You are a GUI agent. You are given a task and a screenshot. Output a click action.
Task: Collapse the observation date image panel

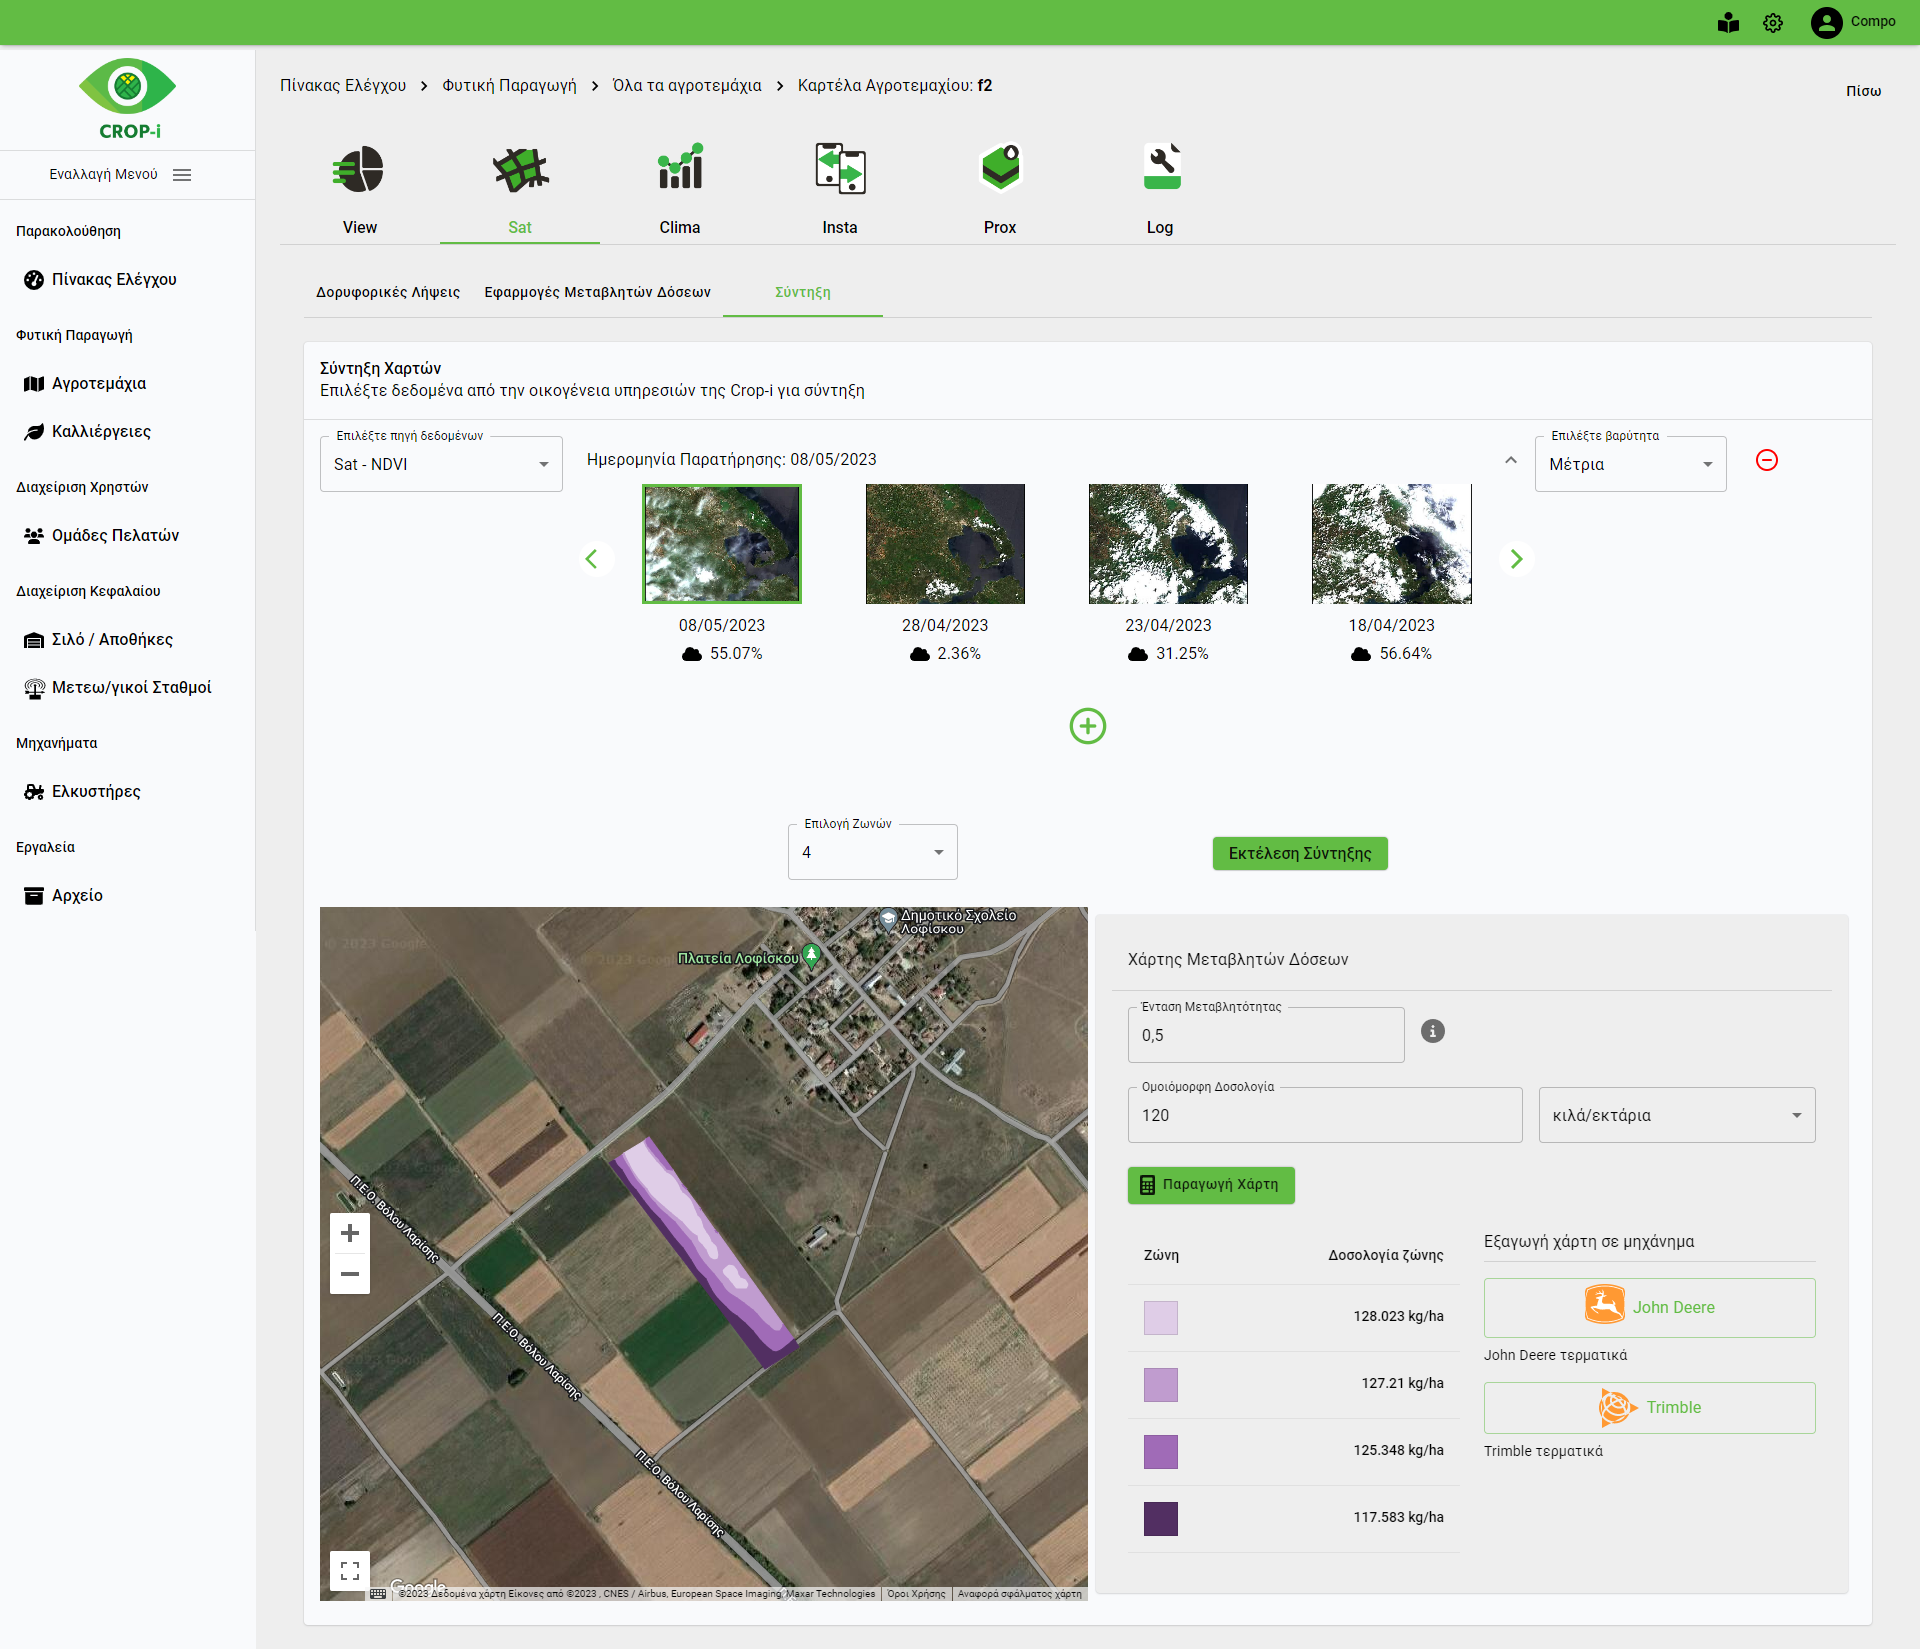pos(1510,460)
